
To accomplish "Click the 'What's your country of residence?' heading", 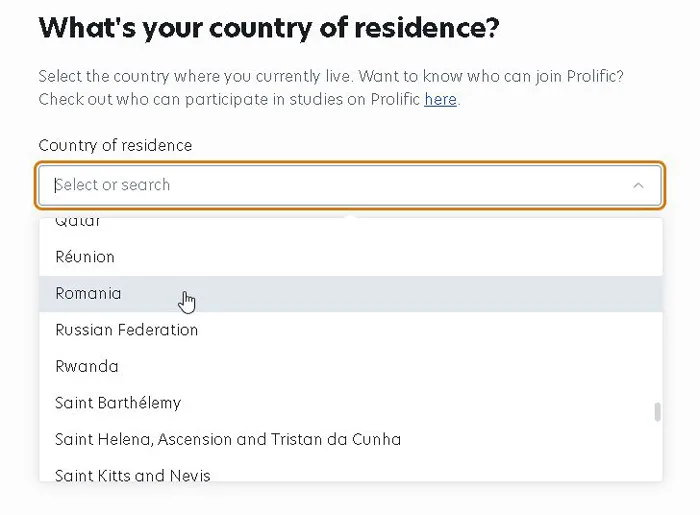I will coord(269,28).
